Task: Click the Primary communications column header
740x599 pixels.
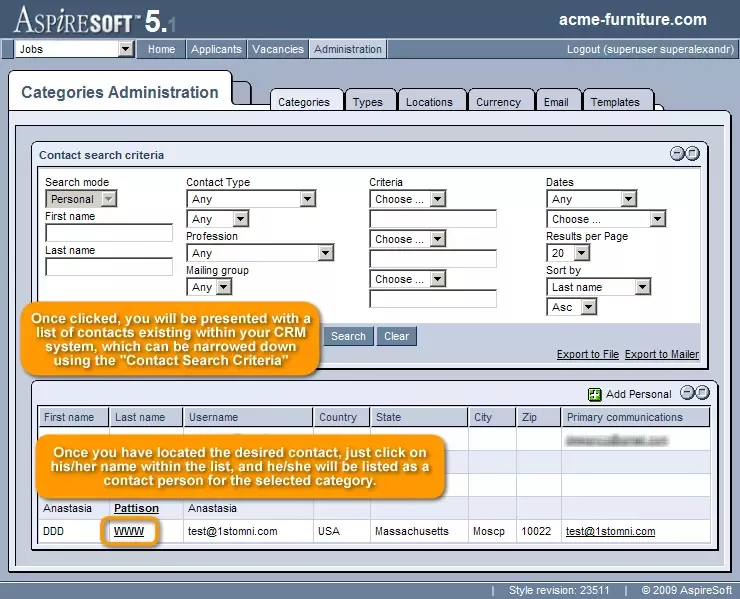Action: [x=636, y=417]
